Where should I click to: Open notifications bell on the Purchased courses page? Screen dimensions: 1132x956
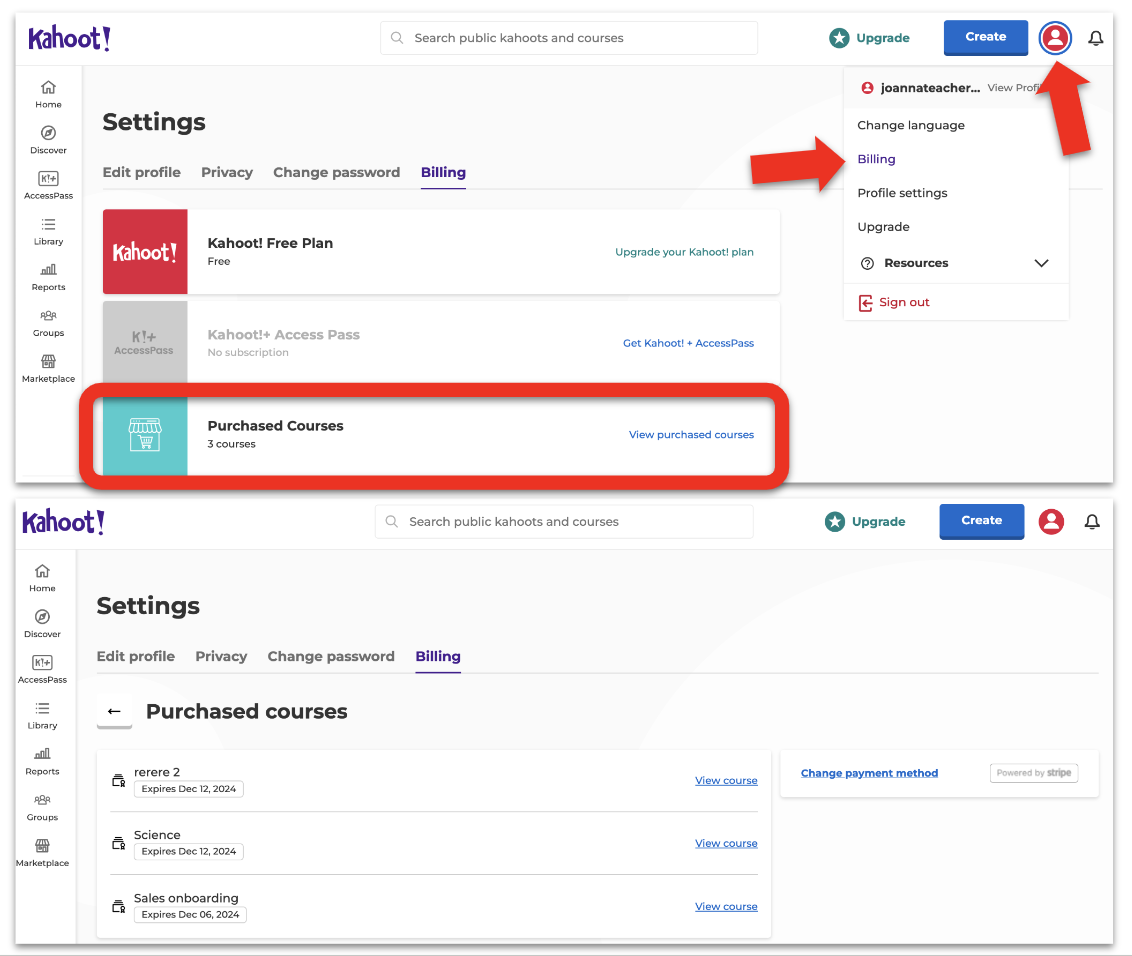coord(1092,521)
